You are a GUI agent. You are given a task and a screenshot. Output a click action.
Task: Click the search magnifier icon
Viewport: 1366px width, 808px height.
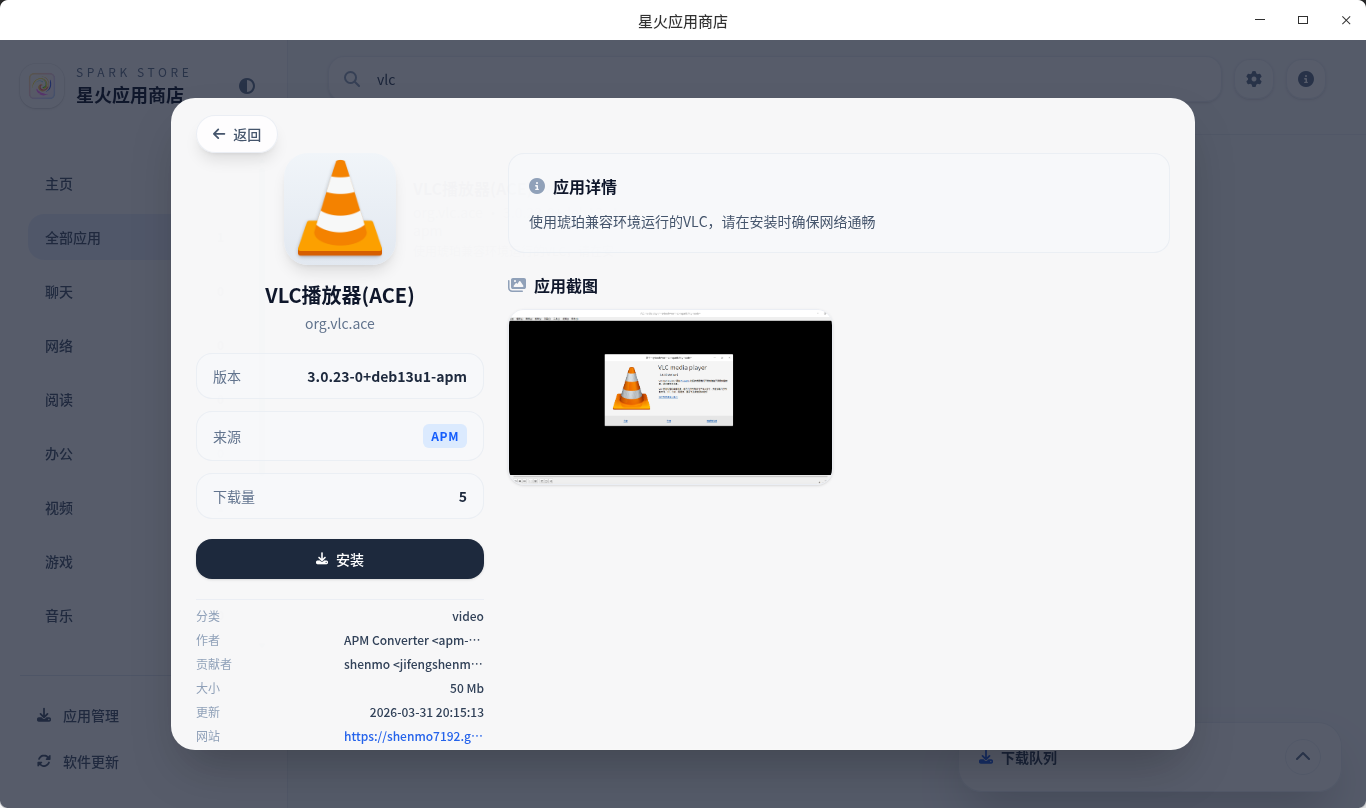[352, 79]
